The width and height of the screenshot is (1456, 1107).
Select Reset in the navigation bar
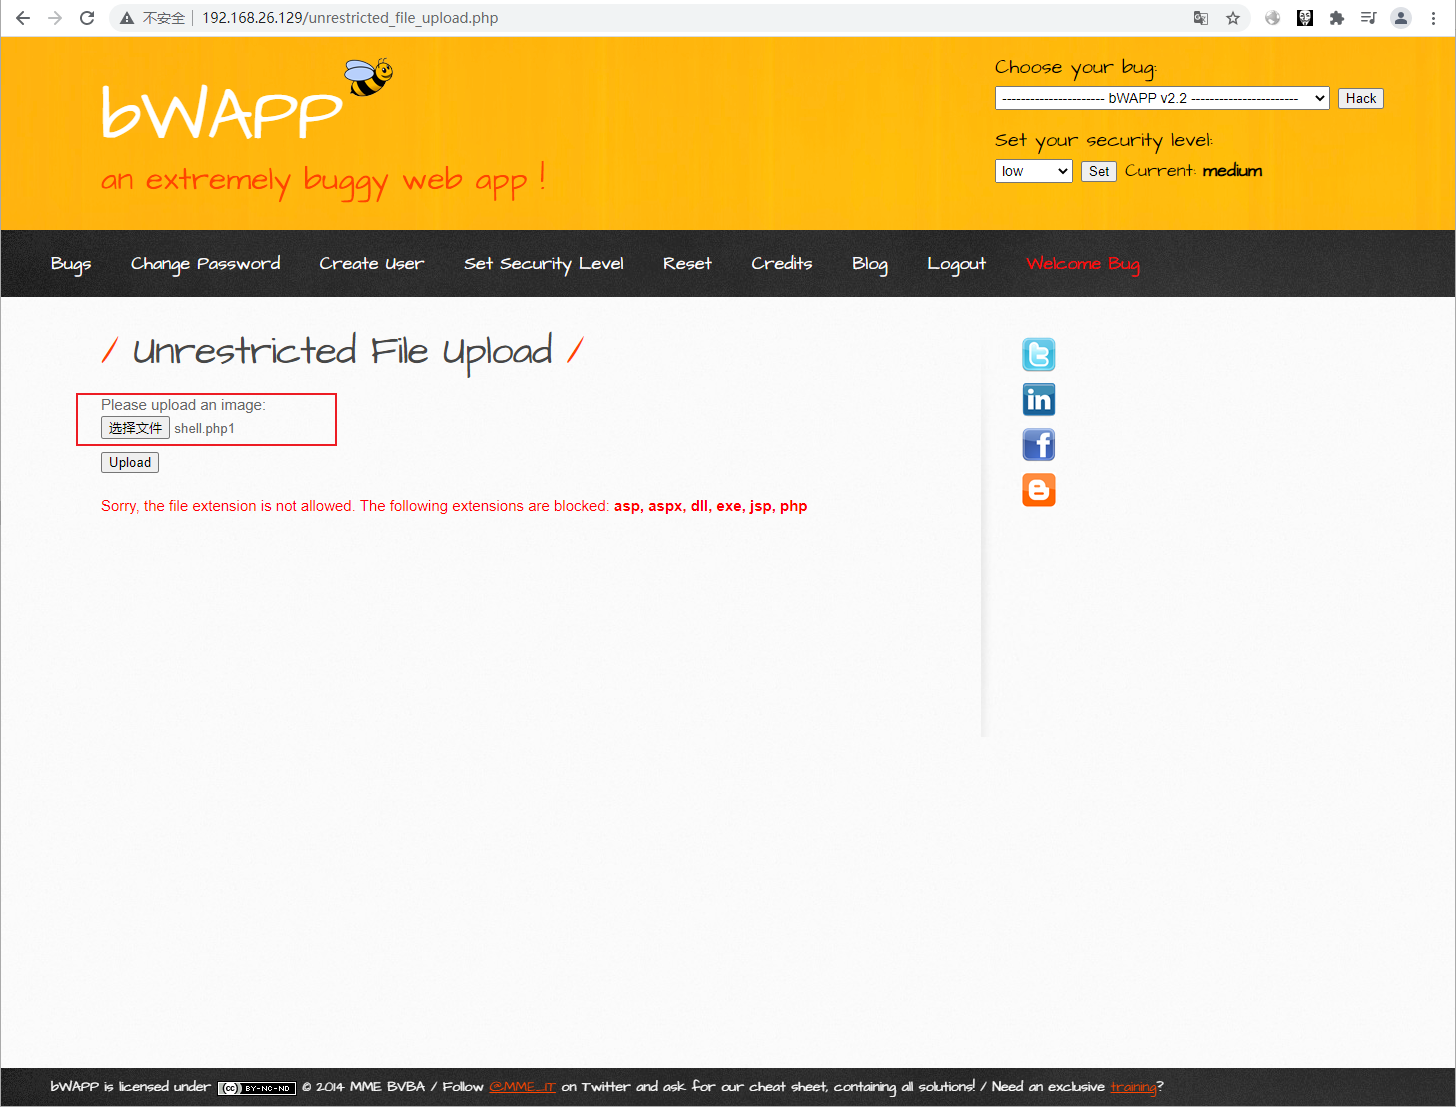pos(687,264)
